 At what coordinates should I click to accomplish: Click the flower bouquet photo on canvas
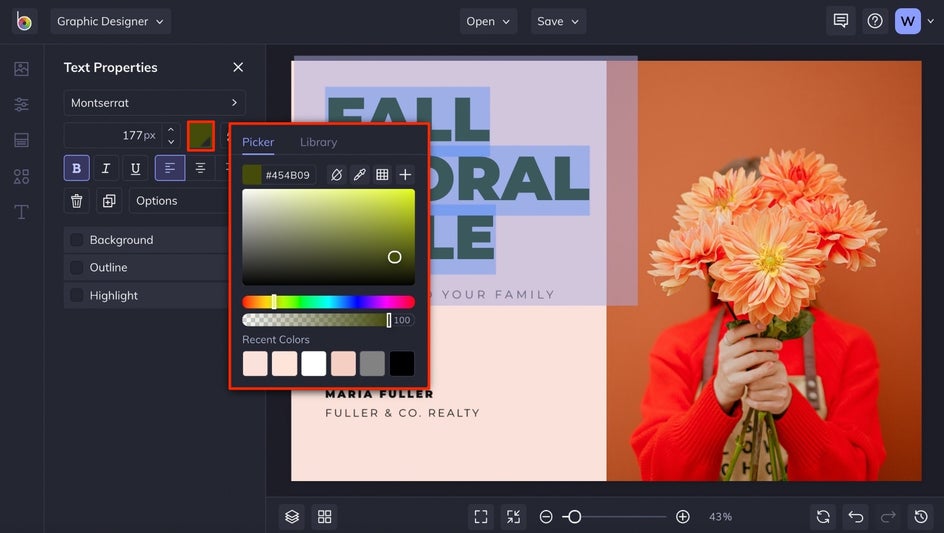[x=764, y=271]
